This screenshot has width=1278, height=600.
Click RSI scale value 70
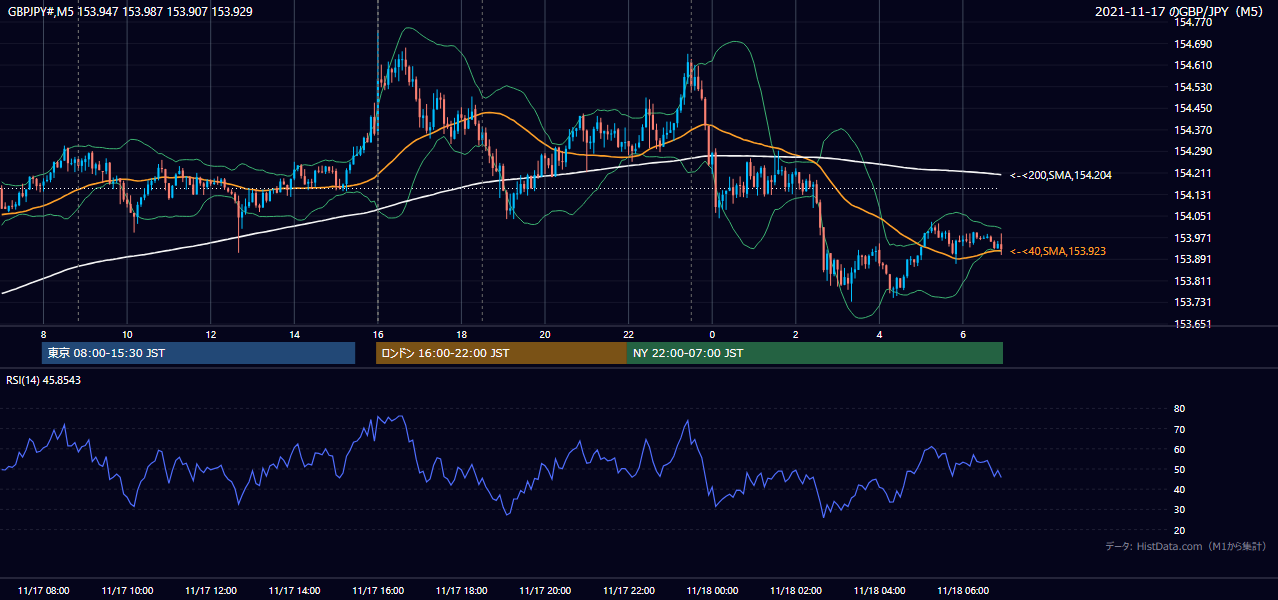pos(1180,429)
